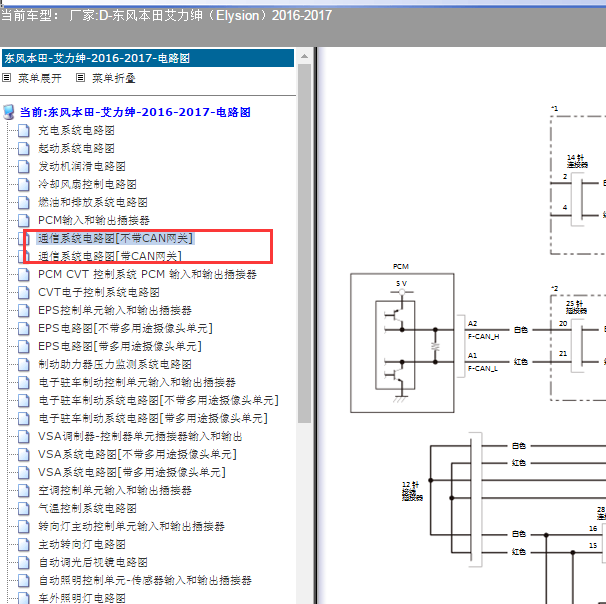Select 通信系统电路图[不带CAN网关] entry
Image resolution: width=606 pixels, height=604 pixels.
[x=115, y=238]
